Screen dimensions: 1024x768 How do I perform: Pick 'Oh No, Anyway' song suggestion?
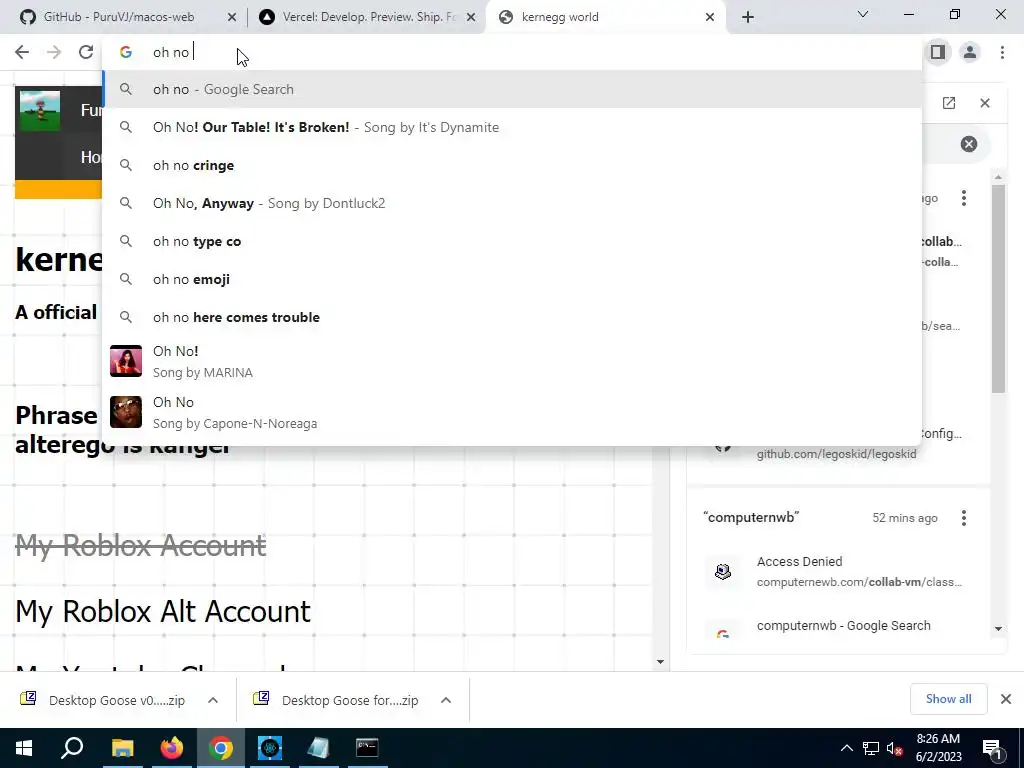(x=512, y=203)
